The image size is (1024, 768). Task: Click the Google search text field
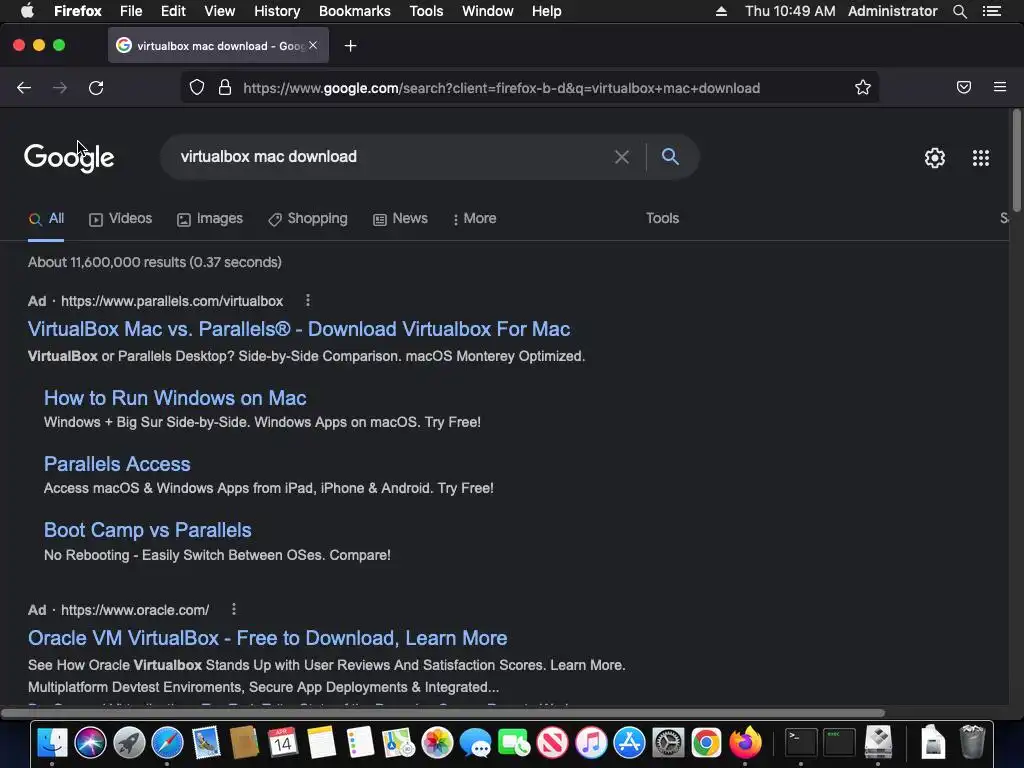[x=392, y=157]
